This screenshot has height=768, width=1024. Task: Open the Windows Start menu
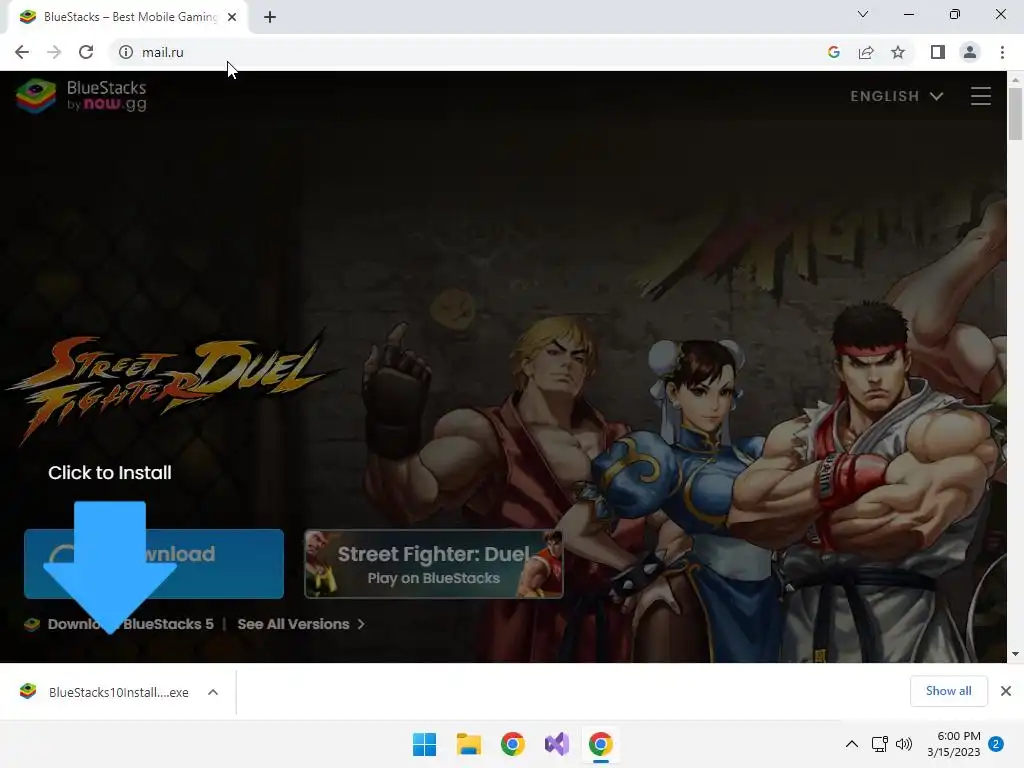(424, 744)
